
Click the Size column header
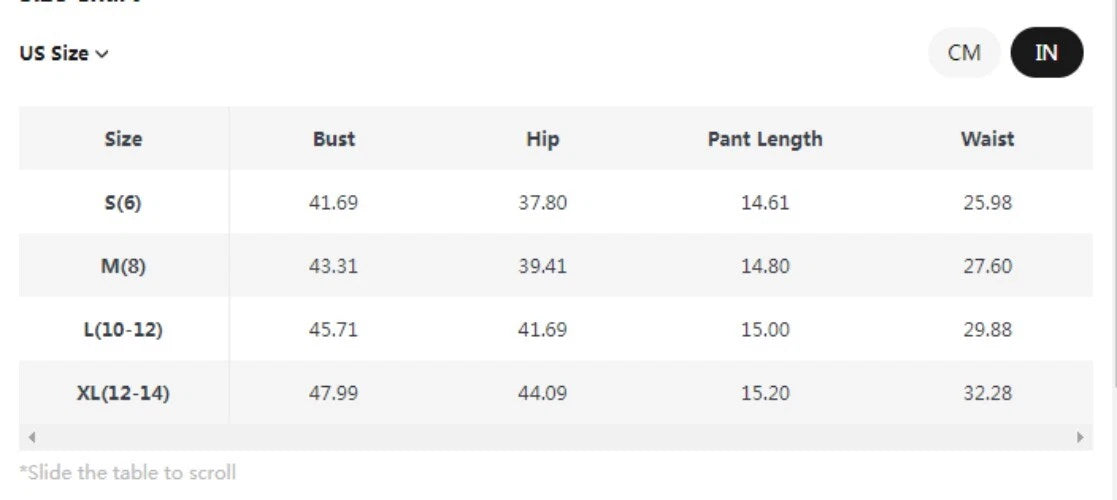(x=123, y=139)
